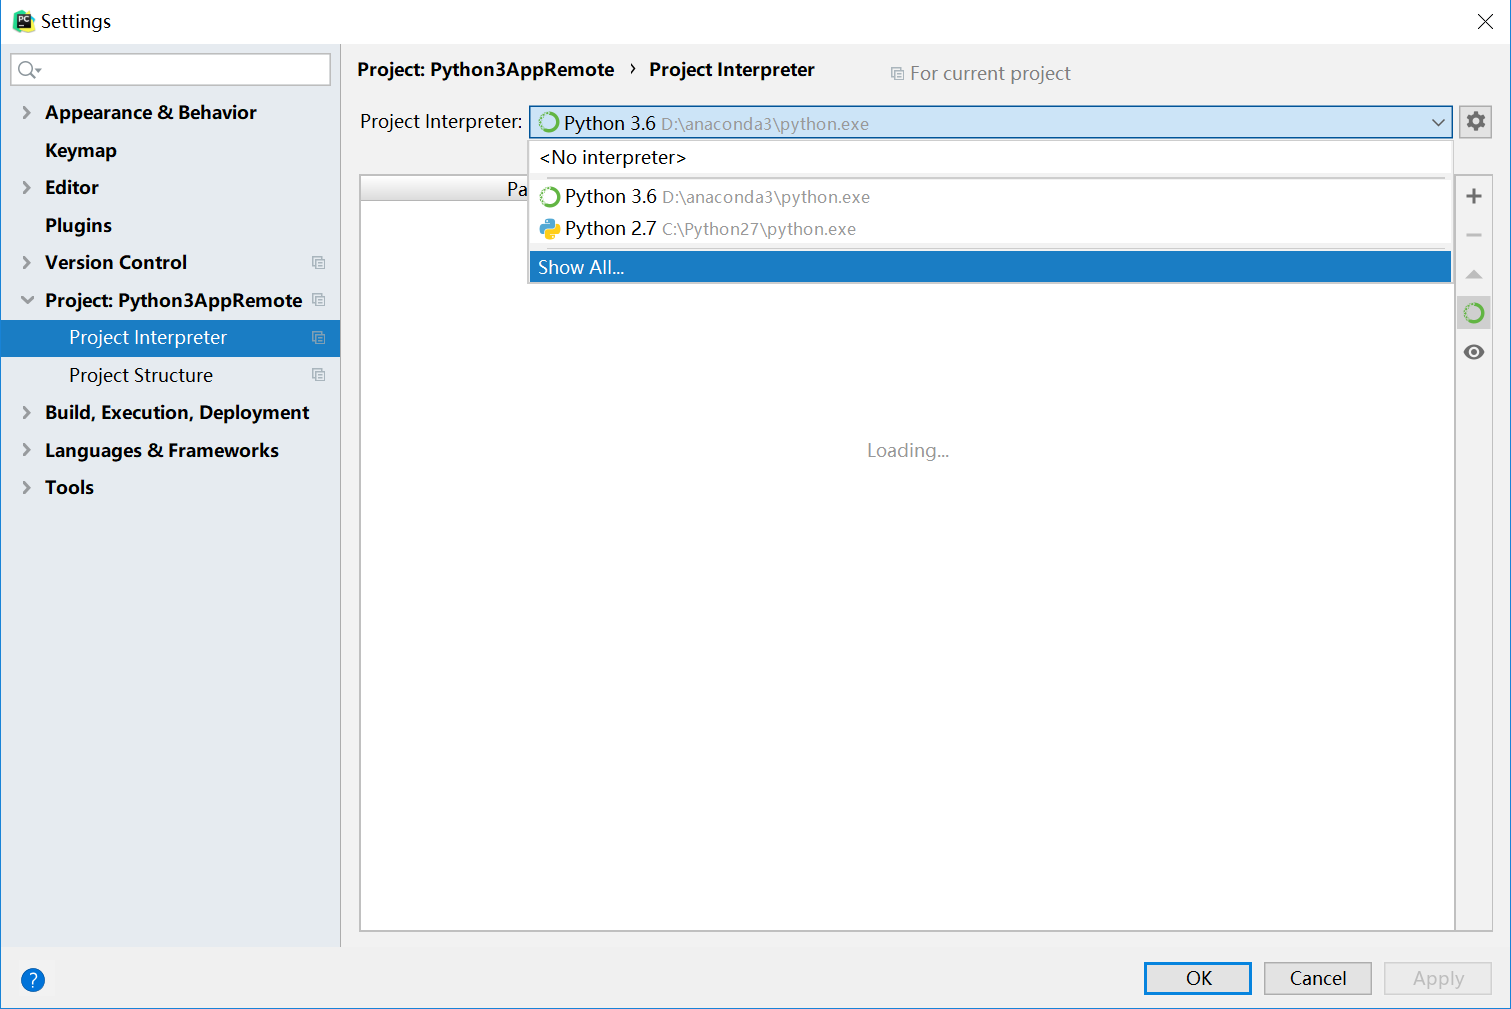Click the per-project icon beside Project Interpreter
The width and height of the screenshot is (1511, 1009).
point(318,338)
